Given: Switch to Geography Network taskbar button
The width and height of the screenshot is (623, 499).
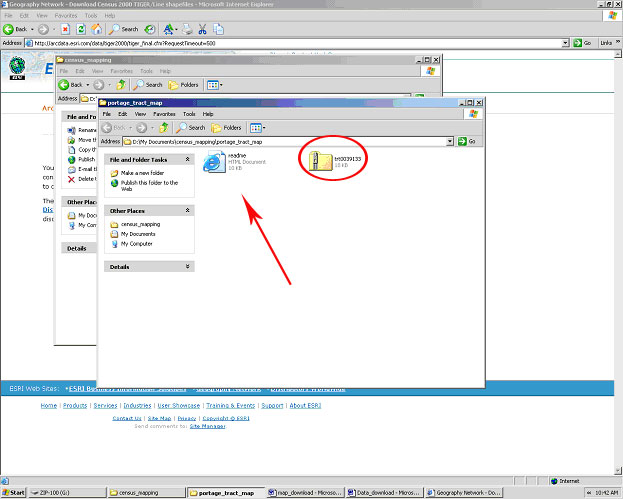Looking at the screenshot, I should [463, 493].
